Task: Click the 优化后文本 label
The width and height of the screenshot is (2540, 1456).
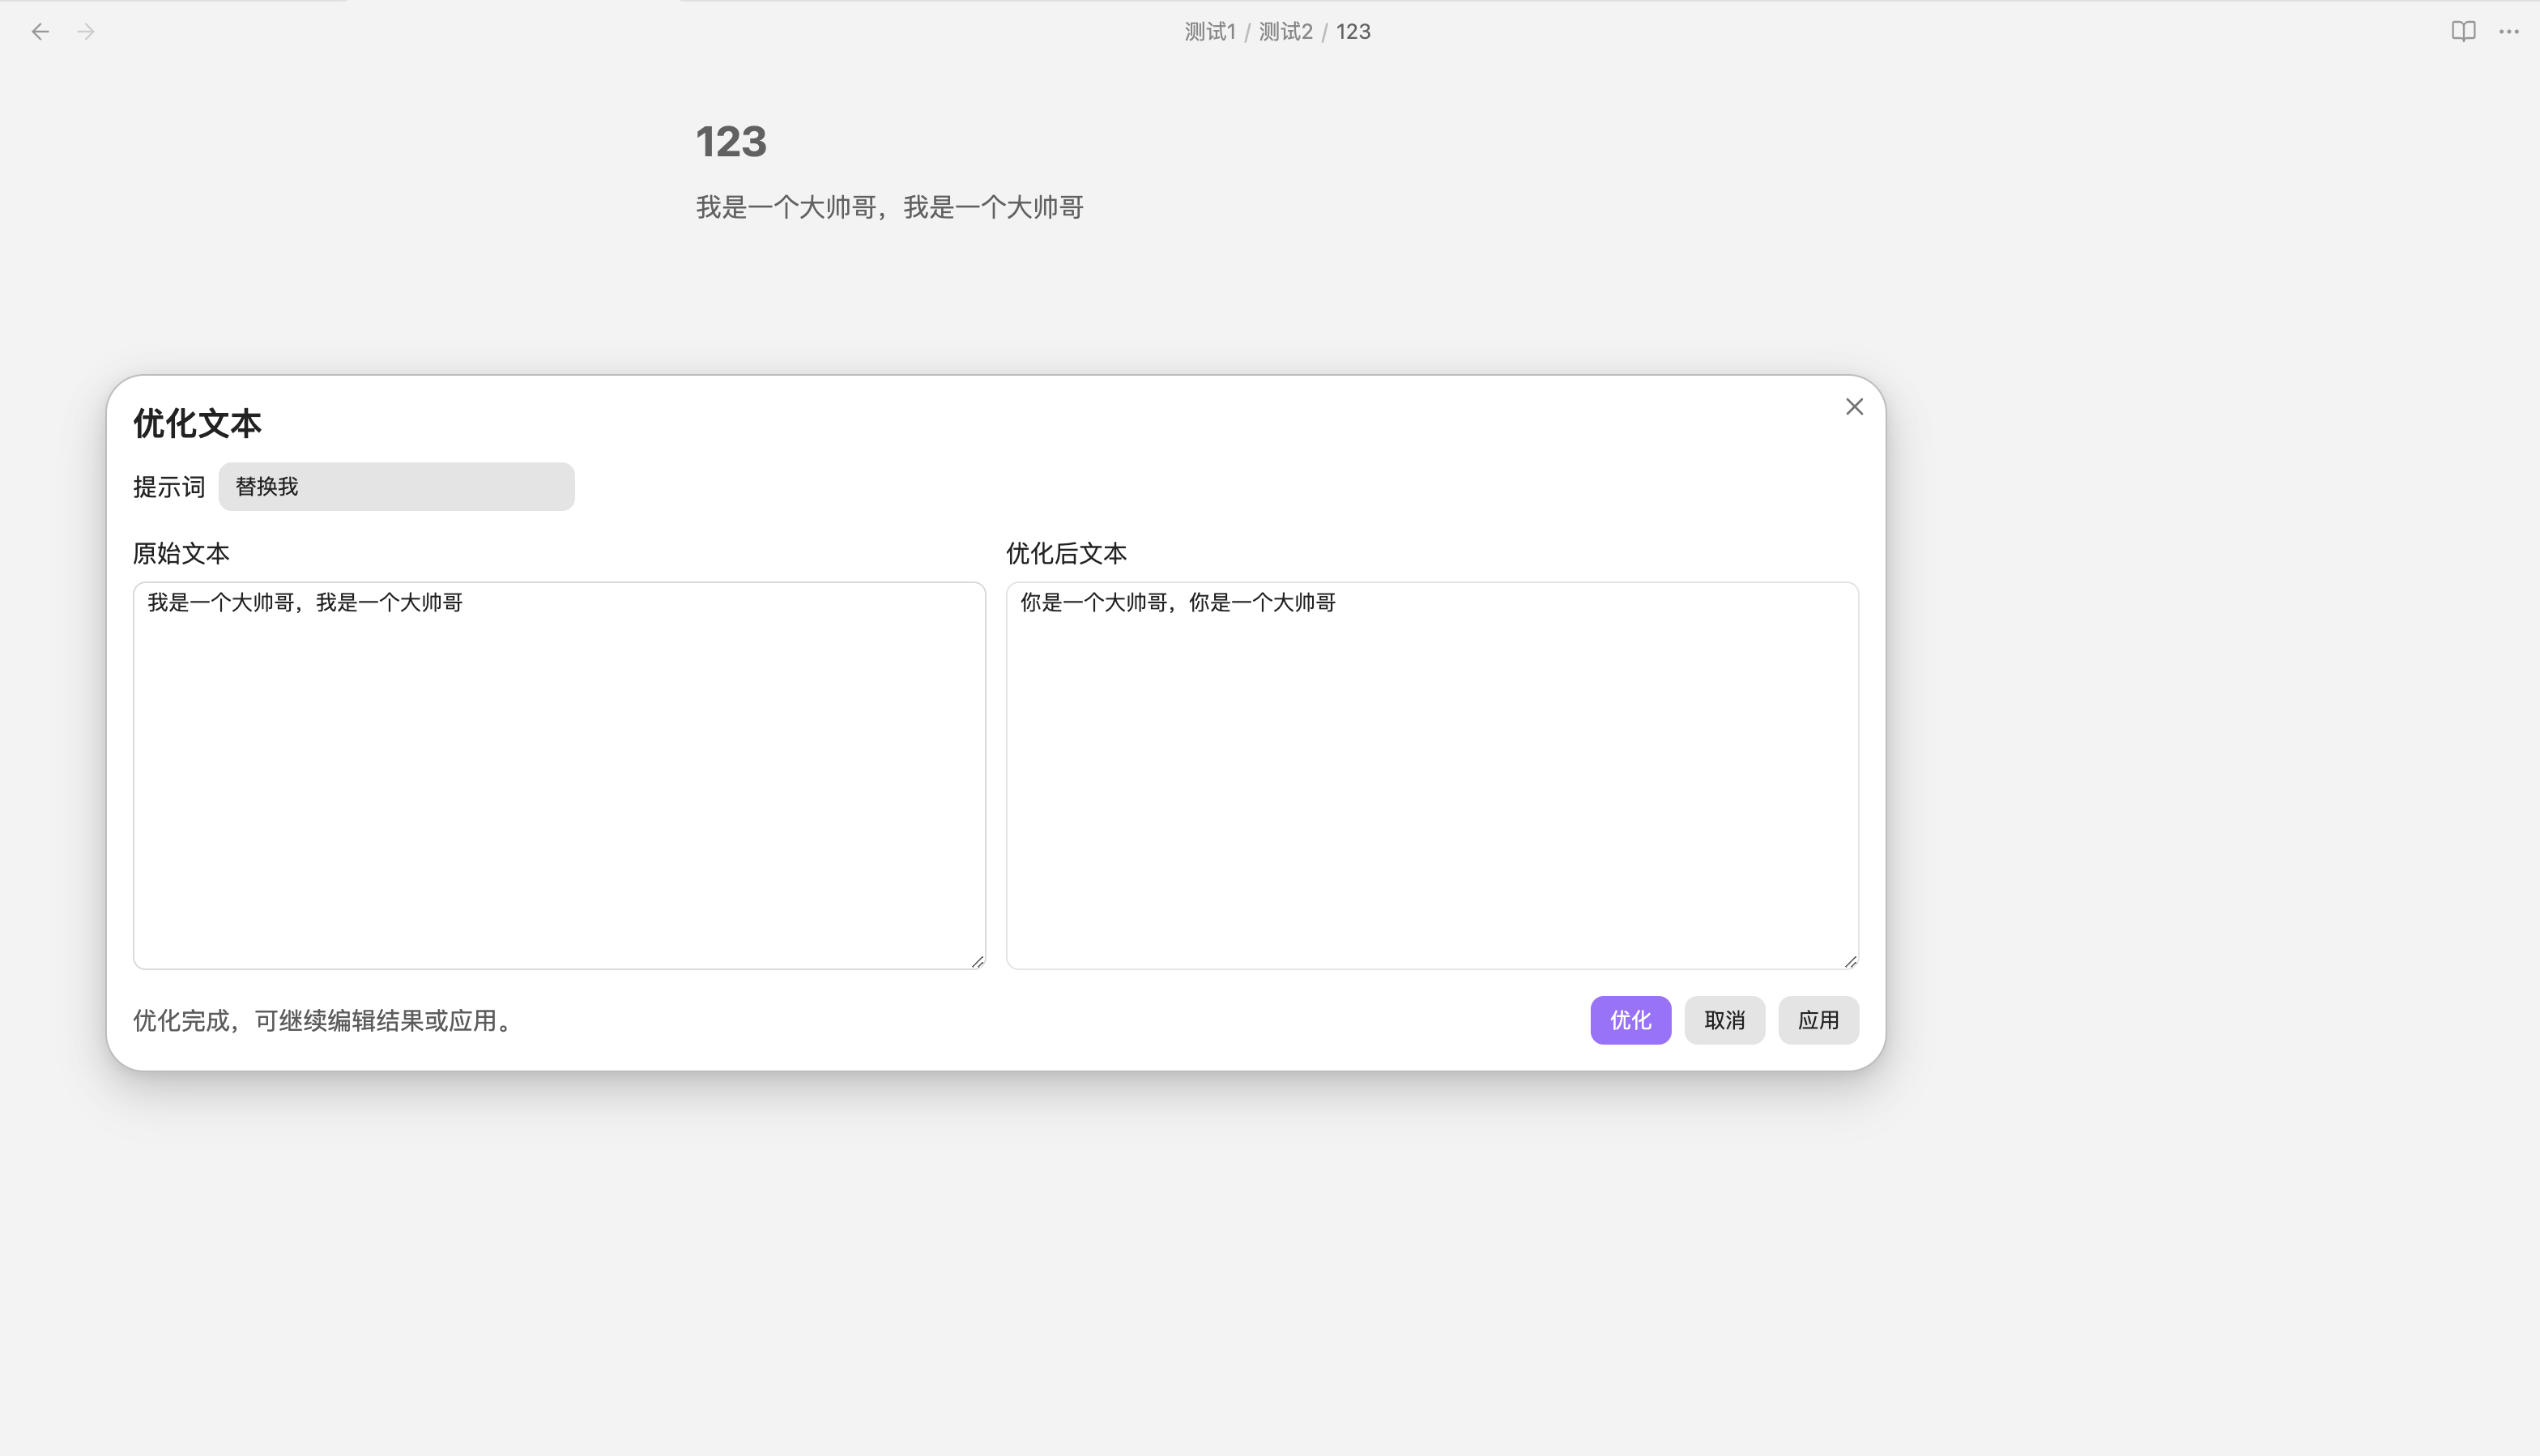Action: (1066, 553)
